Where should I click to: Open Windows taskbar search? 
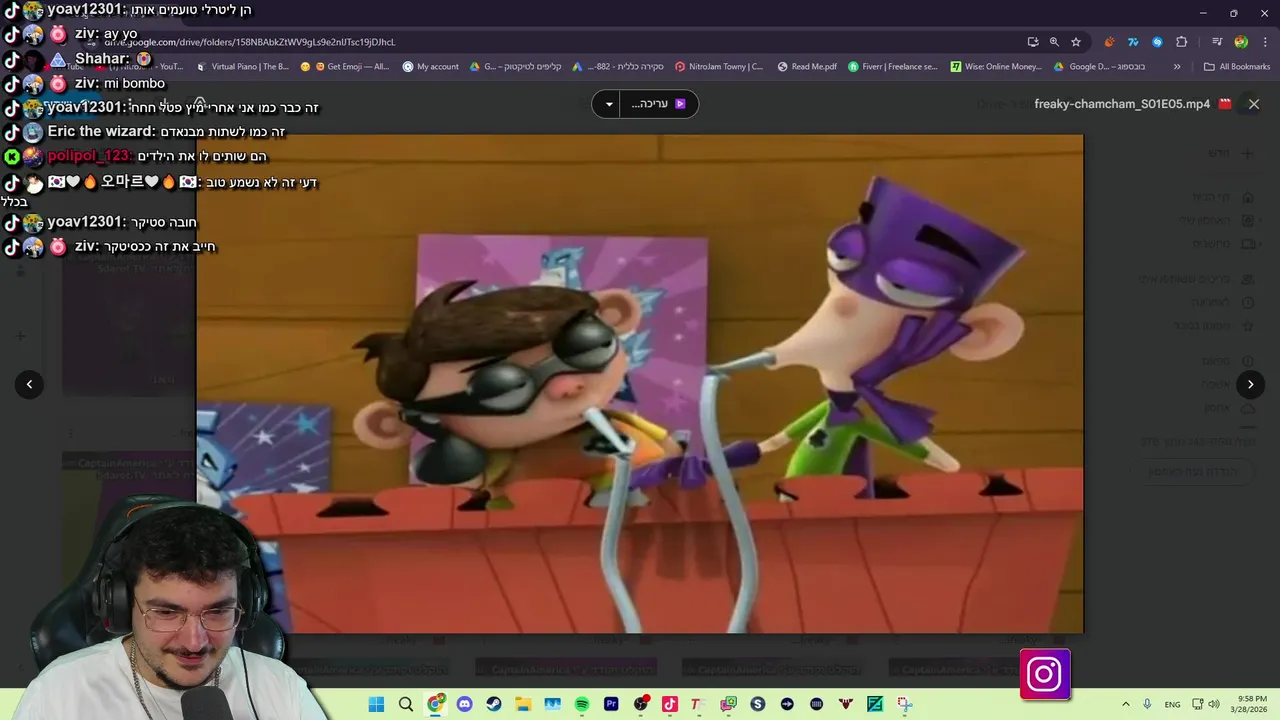[x=406, y=704]
